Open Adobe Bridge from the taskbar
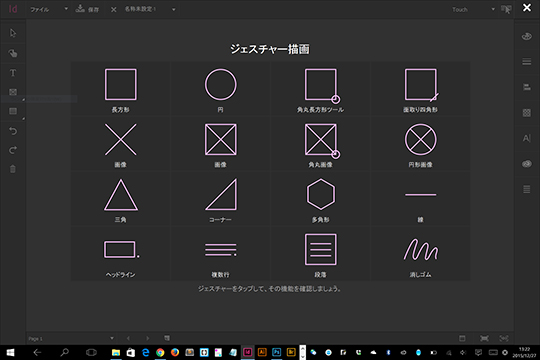Image resolution: width=540 pixels, height=360 pixels. pyautogui.click(x=291, y=352)
